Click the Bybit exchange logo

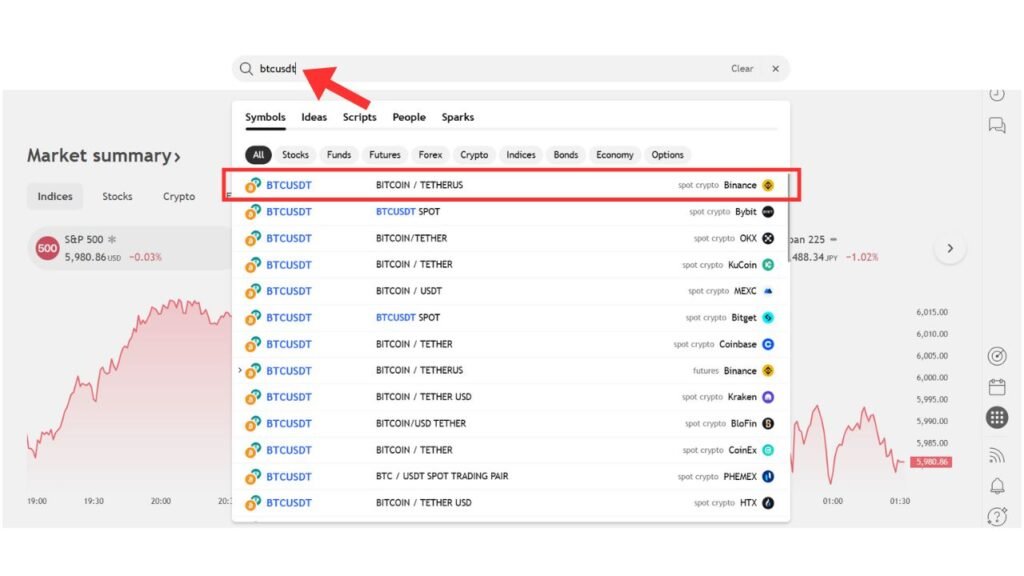click(768, 212)
